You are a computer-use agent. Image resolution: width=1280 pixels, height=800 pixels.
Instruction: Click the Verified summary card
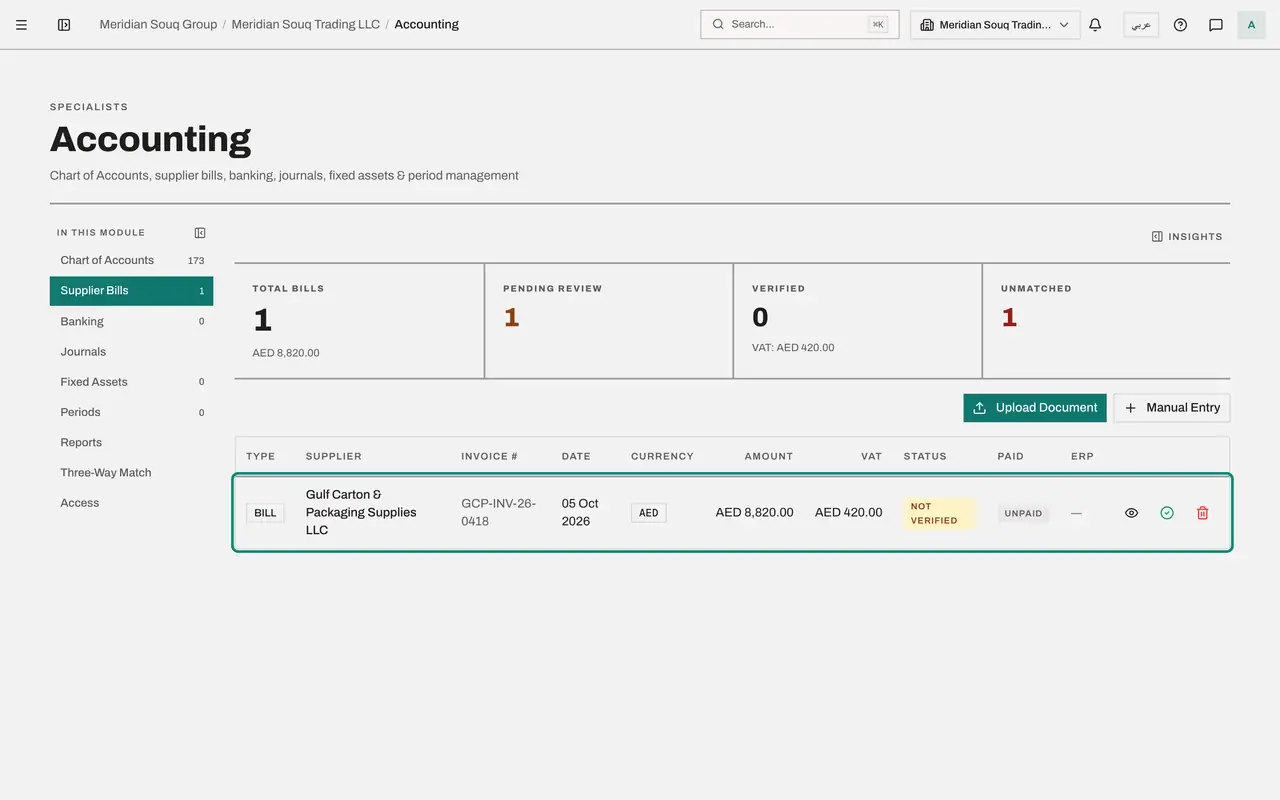pos(858,321)
